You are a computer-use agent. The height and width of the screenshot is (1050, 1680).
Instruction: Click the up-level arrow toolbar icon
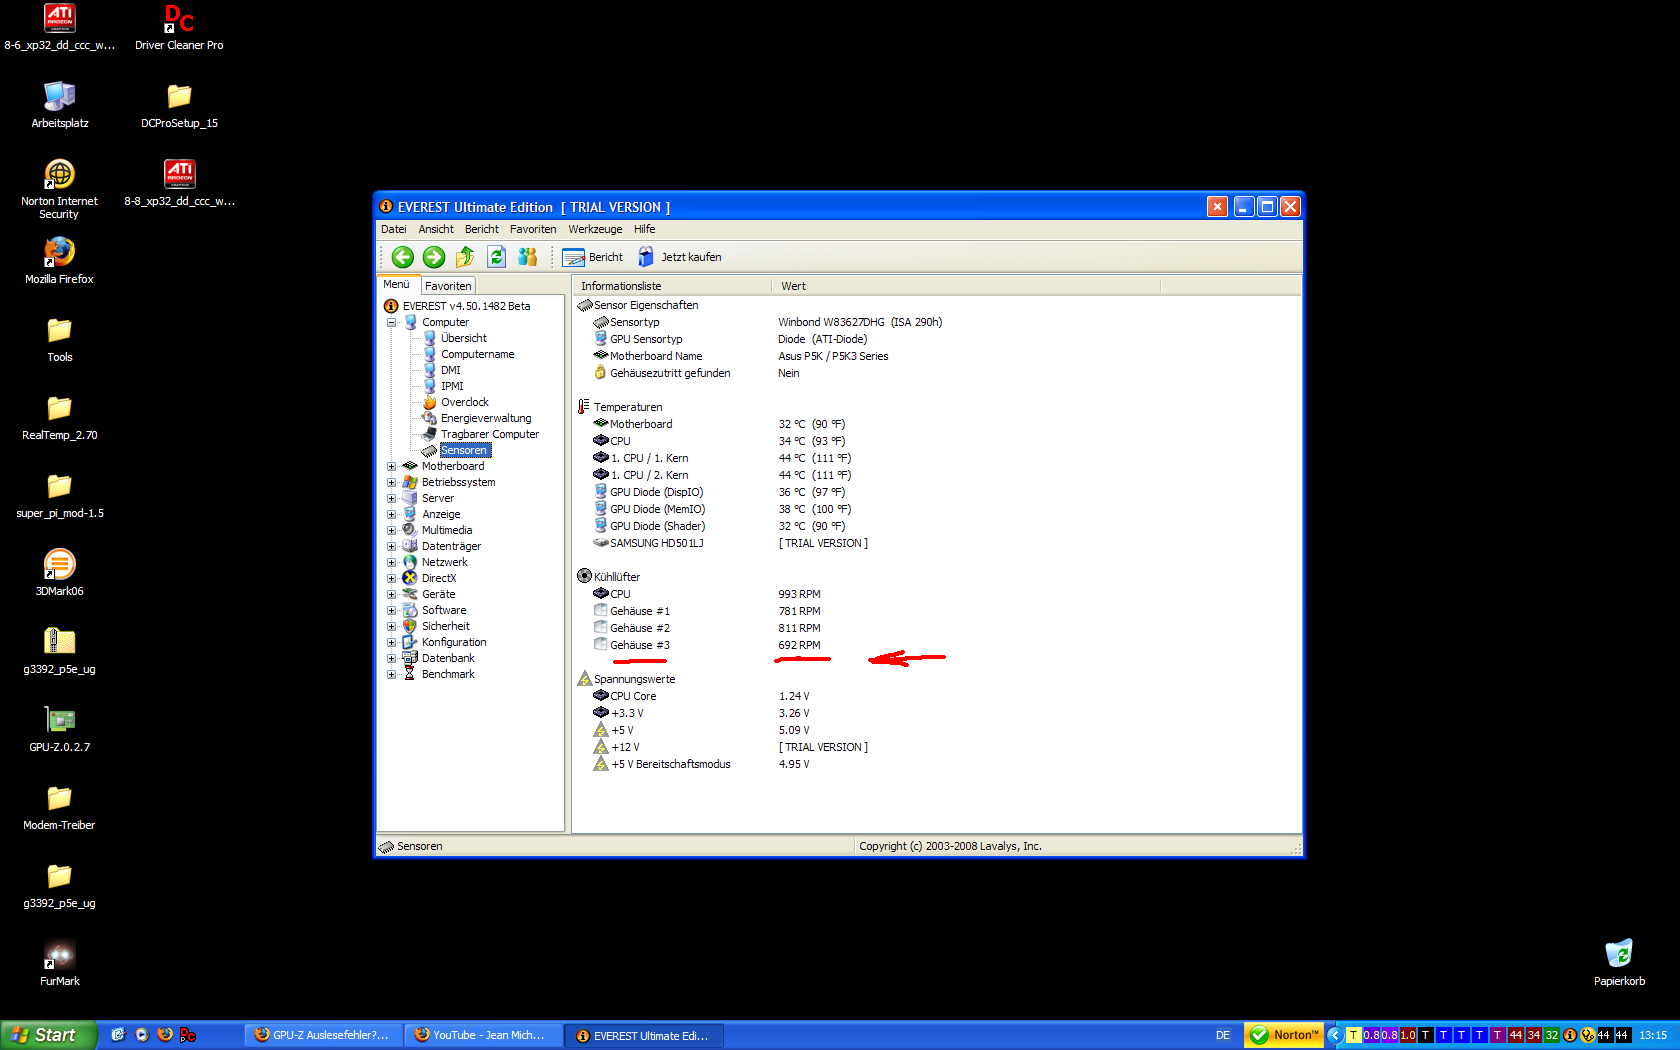[x=465, y=257]
